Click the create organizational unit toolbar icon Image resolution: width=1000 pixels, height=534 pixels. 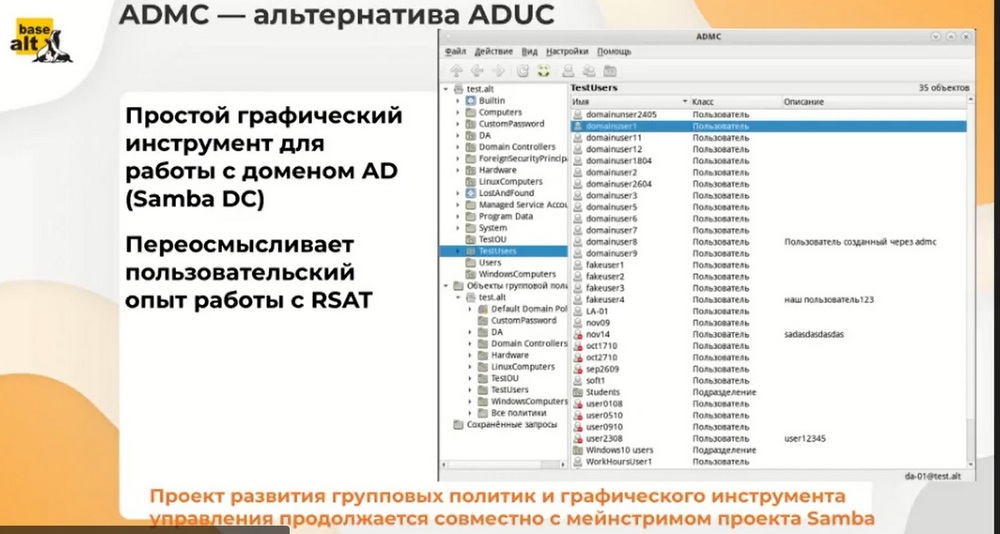(610, 71)
